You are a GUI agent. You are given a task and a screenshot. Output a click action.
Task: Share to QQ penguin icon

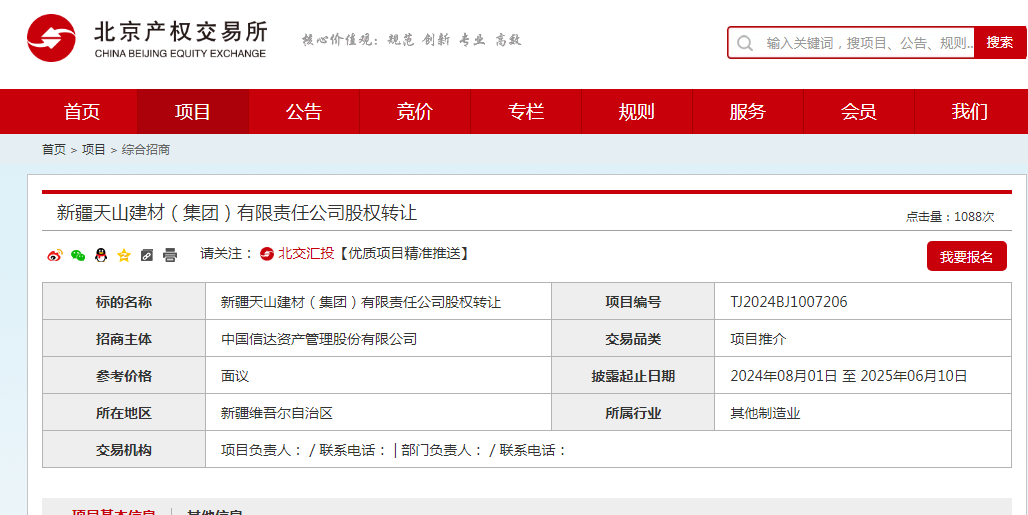[101, 256]
